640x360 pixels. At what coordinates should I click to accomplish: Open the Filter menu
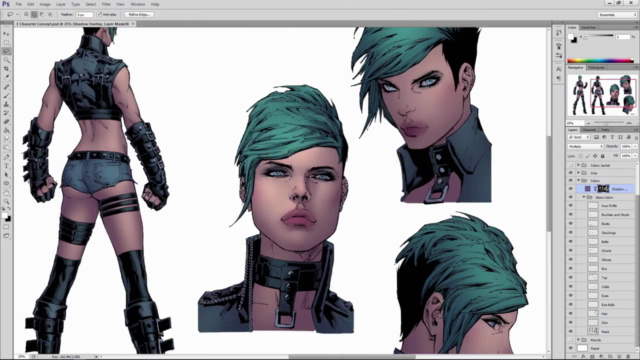[106, 4]
